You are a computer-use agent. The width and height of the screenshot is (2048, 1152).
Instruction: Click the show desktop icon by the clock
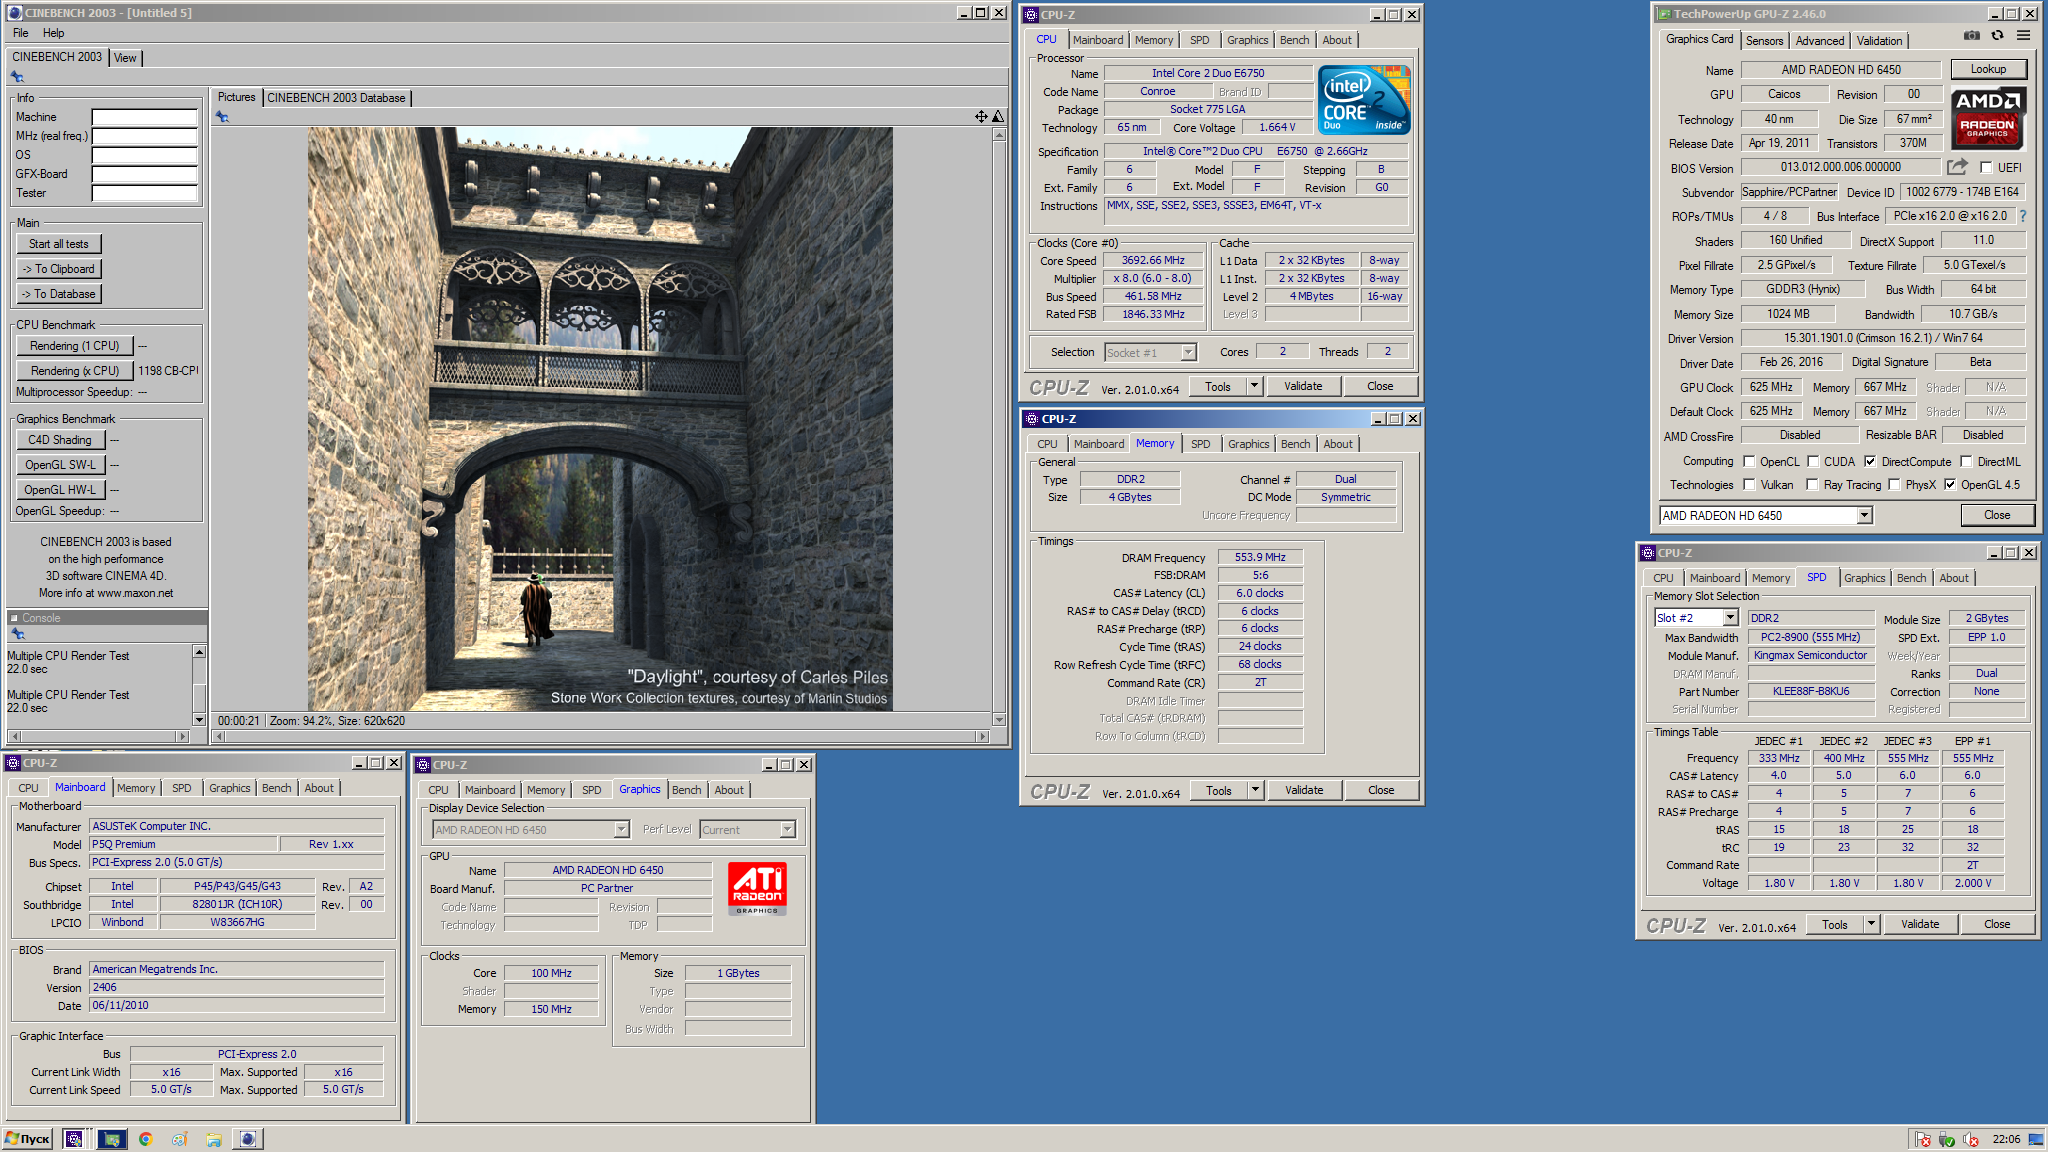(x=2036, y=1139)
